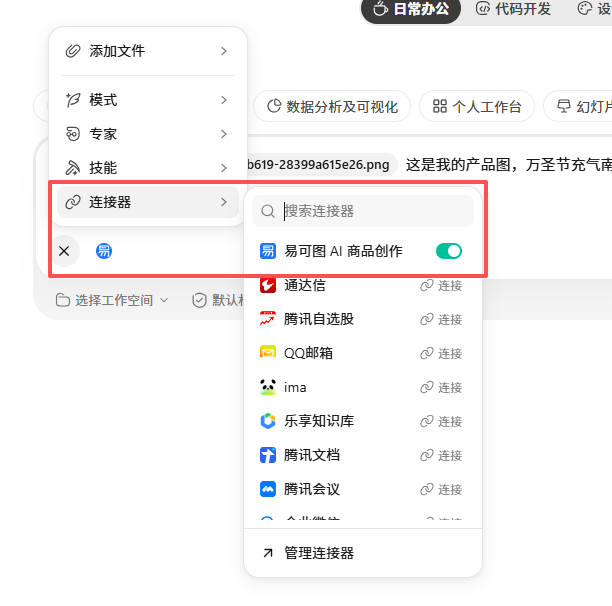612x606 pixels.
Task: Click the presentation icon in 幻灯片 chip
Action: point(564,106)
